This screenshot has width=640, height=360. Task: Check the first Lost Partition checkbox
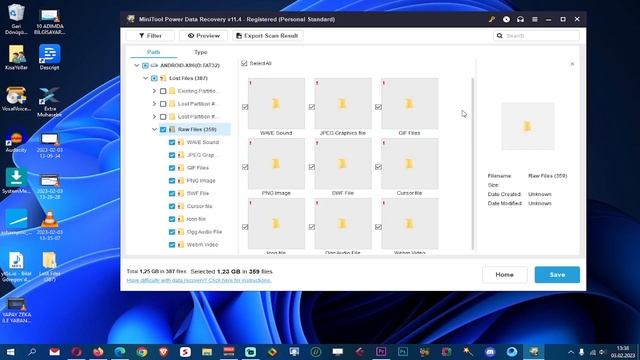pos(163,104)
